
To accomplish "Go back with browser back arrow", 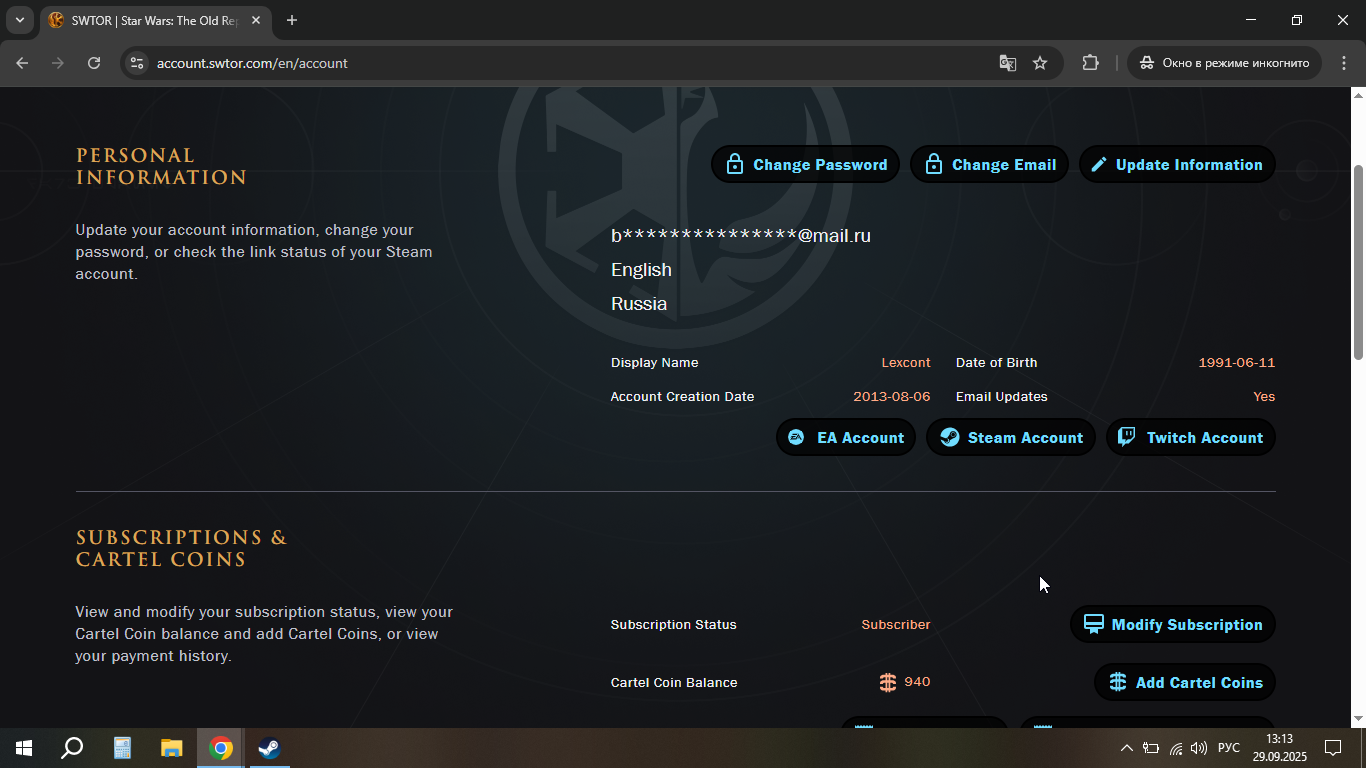I will click(x=22, y=63).
